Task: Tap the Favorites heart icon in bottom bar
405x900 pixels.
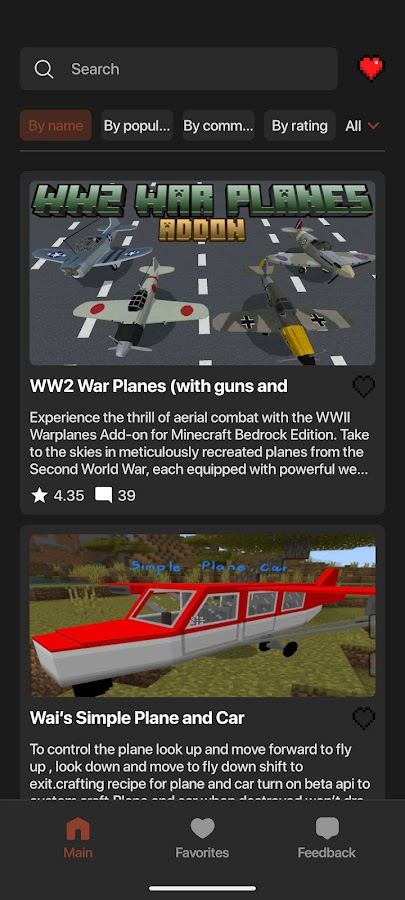Action: tap(202, 828)
